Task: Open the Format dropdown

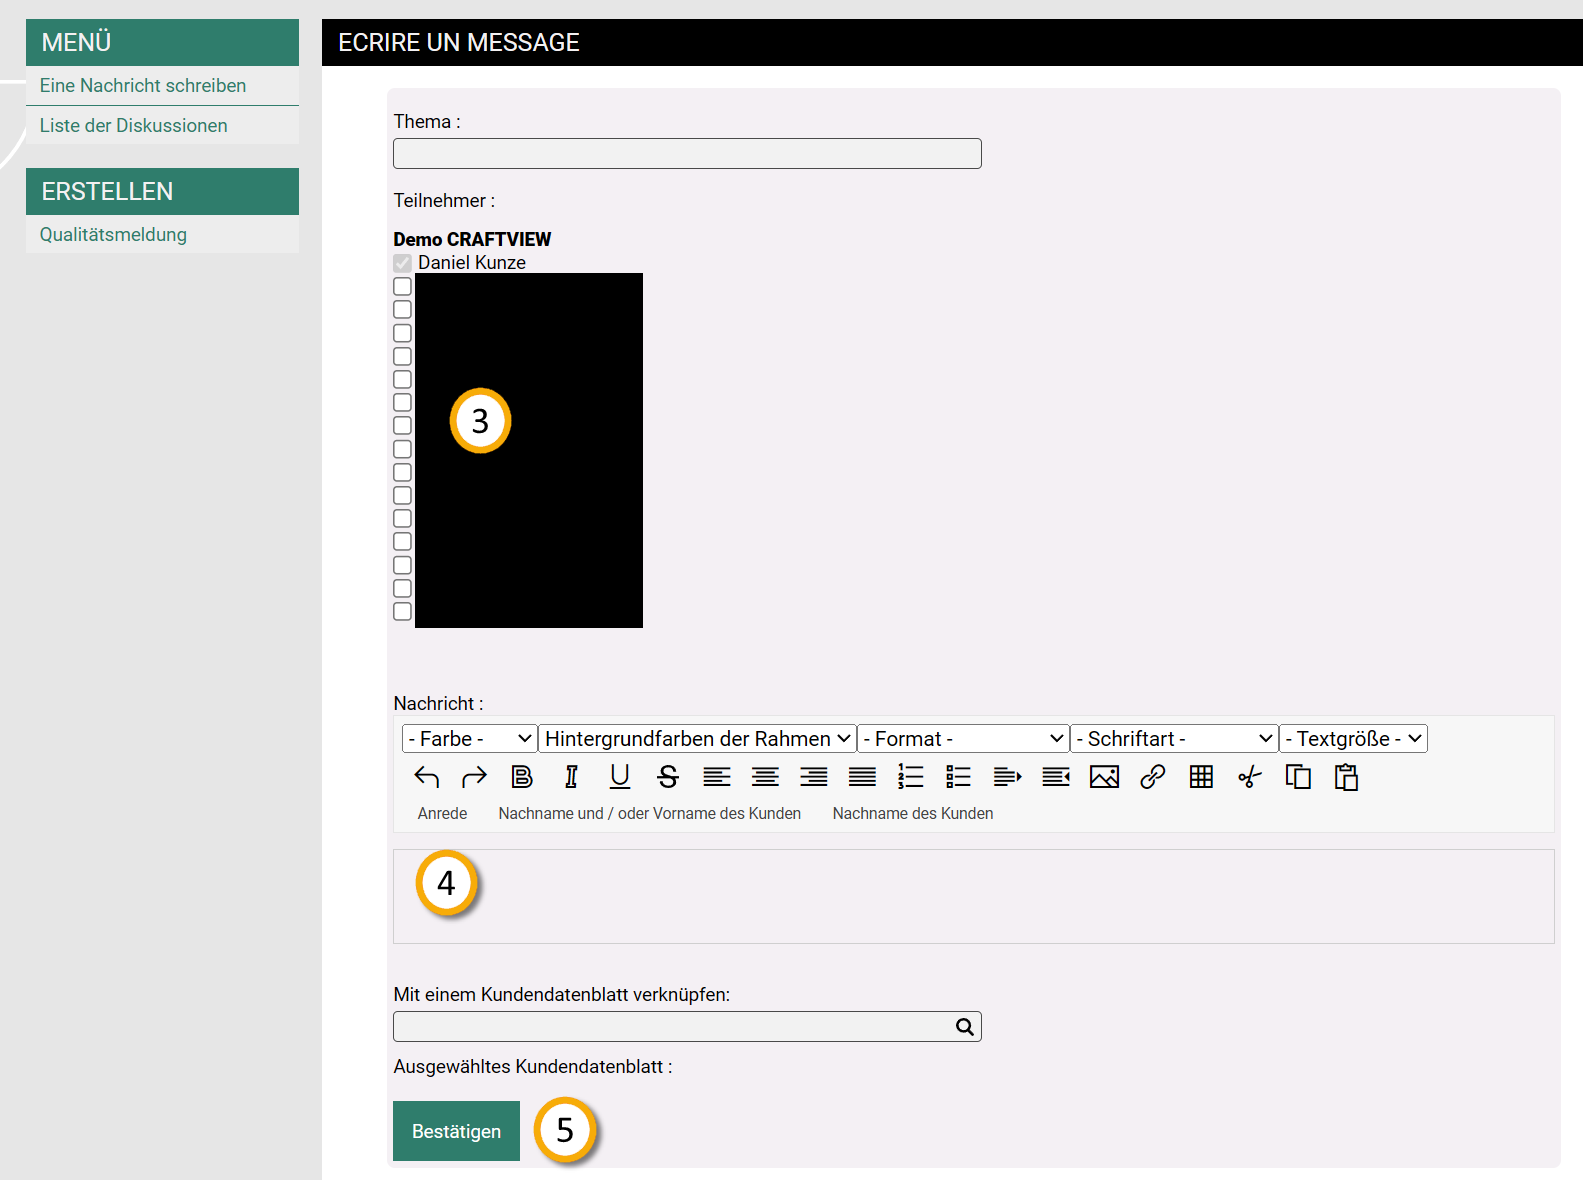Action: point(963,739)
